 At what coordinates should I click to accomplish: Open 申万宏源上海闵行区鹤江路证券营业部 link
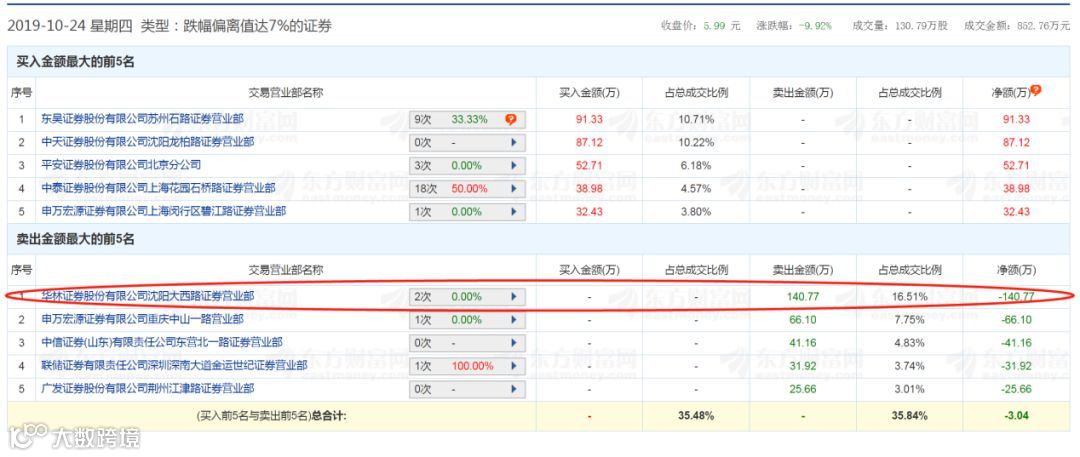[163, 211]
